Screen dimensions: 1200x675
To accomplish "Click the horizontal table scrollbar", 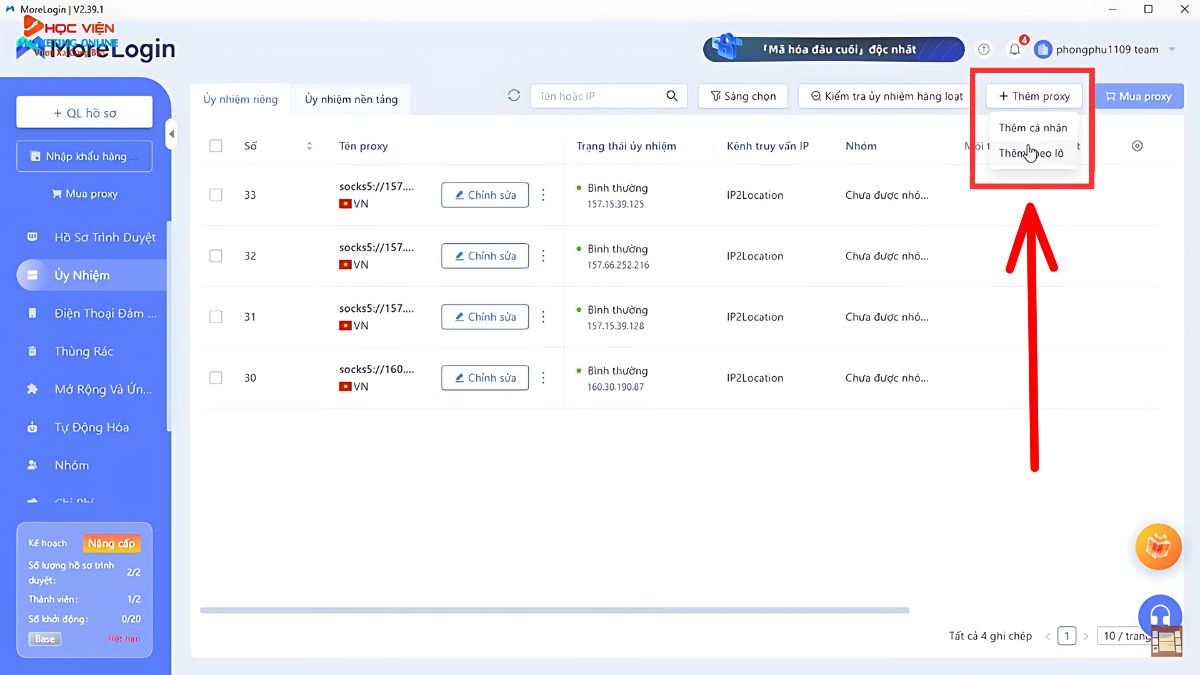I will pos(555,610).
